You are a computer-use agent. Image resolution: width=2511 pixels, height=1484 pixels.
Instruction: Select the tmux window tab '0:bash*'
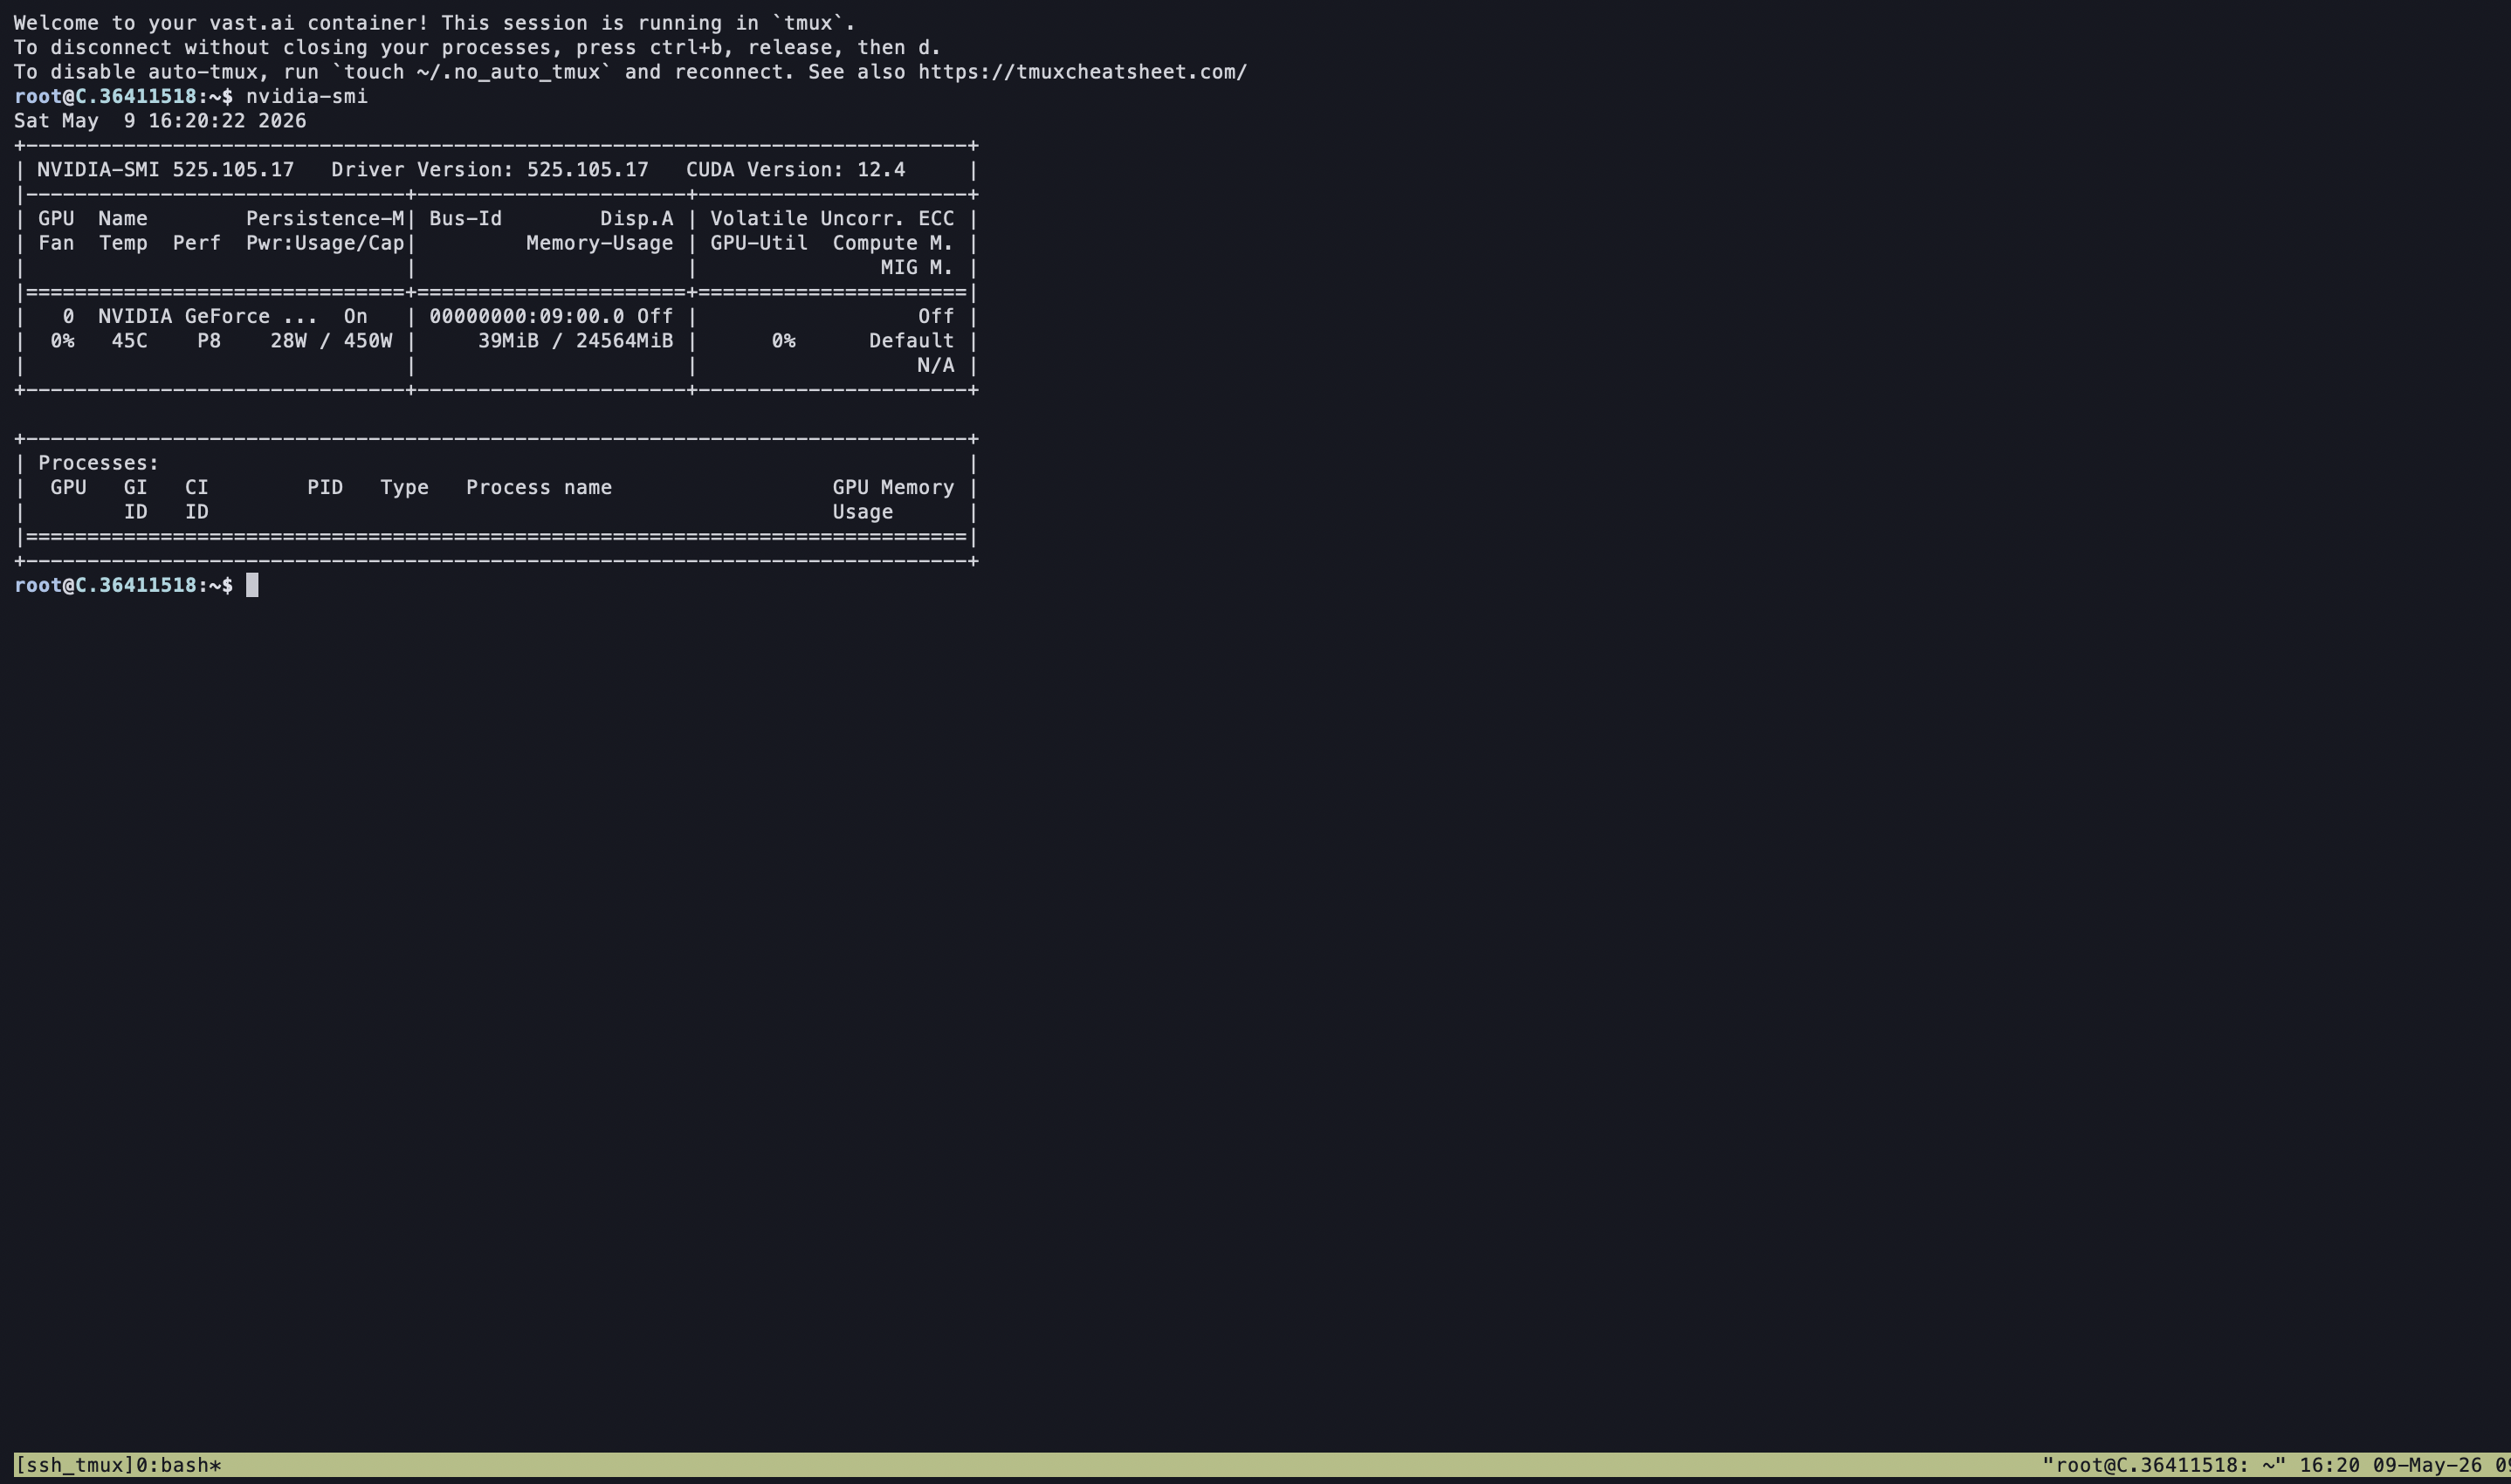click(178, 1465)
